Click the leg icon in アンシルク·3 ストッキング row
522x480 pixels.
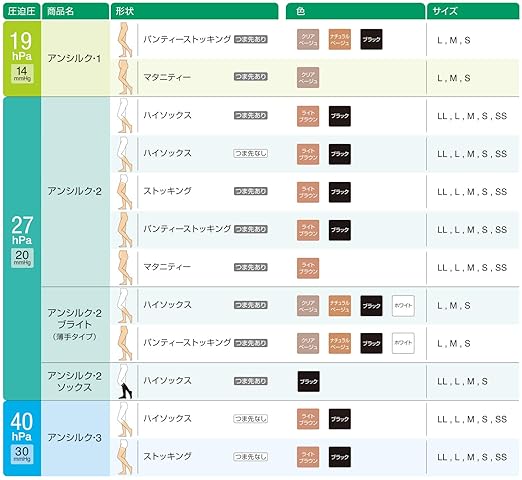pos(125,457)
